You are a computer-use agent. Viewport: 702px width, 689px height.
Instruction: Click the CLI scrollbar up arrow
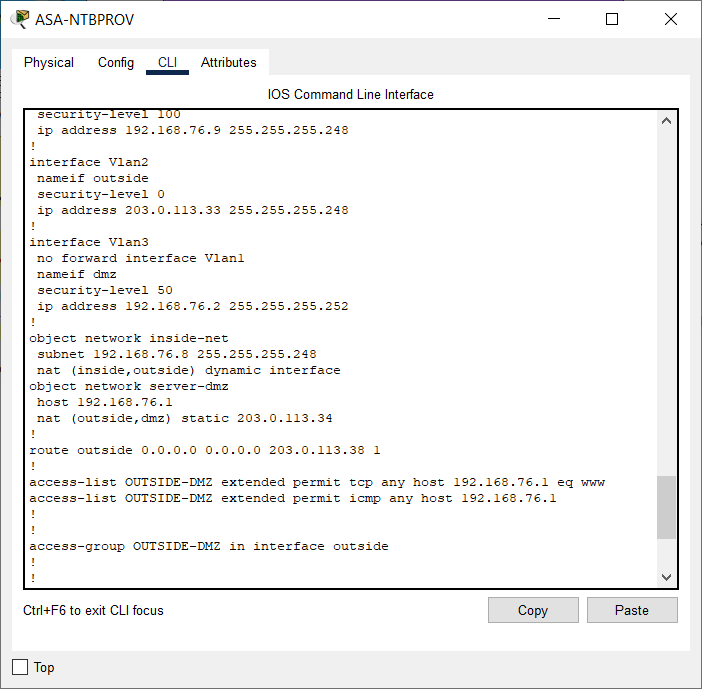pos(667,121)
